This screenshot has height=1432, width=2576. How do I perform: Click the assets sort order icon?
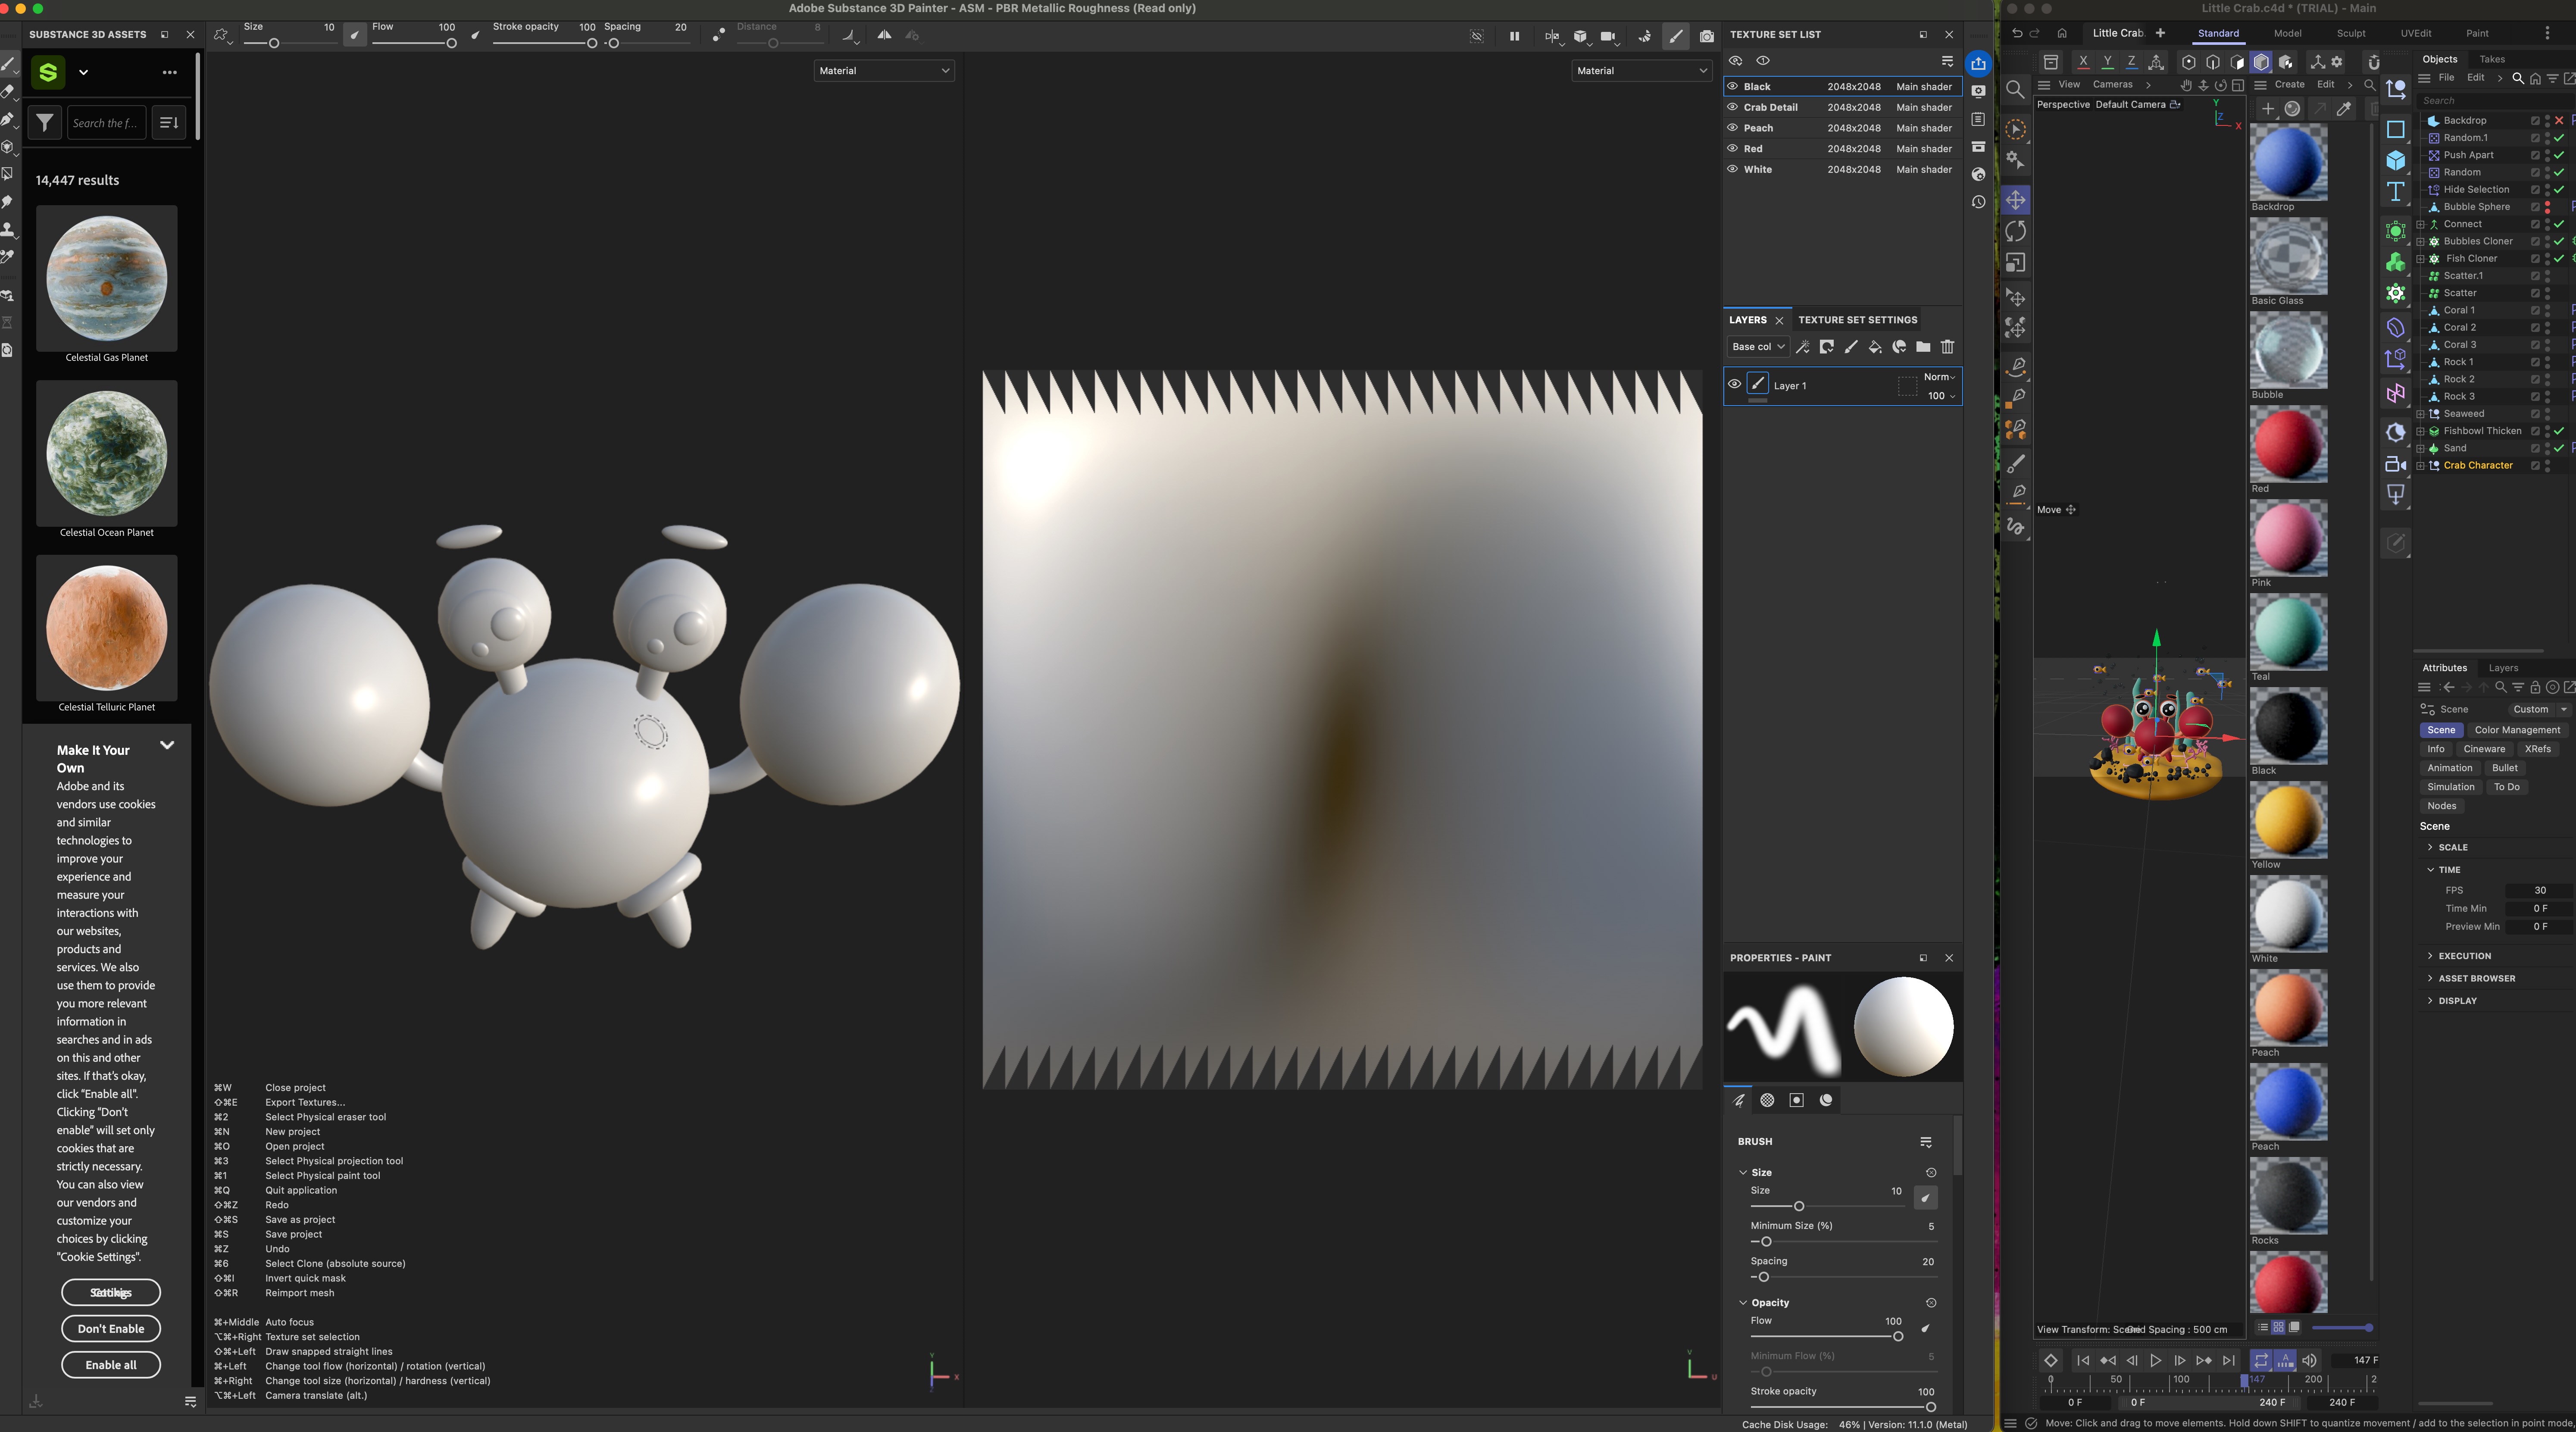[x=169, y=123]
